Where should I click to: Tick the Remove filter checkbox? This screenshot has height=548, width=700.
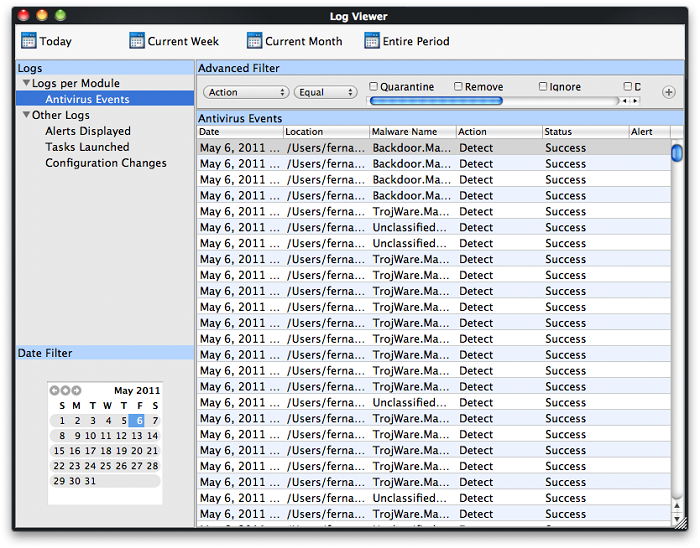459,87
